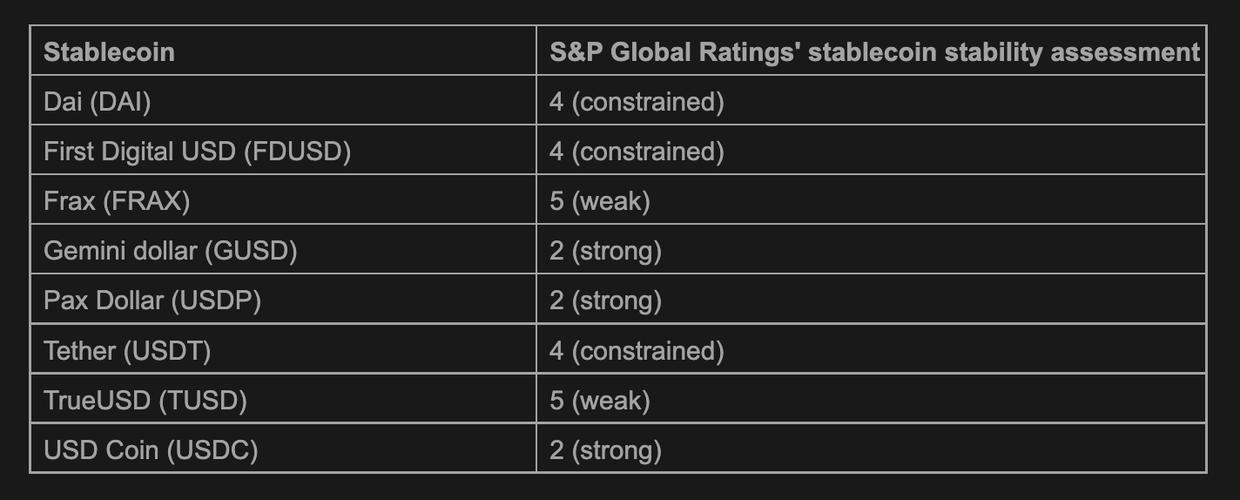The height and width of the screenshot is (500, 1240).
Task: Select the TrueUSD (TUSD) cell
Action: pyautogui.click(x=145, y=401)
